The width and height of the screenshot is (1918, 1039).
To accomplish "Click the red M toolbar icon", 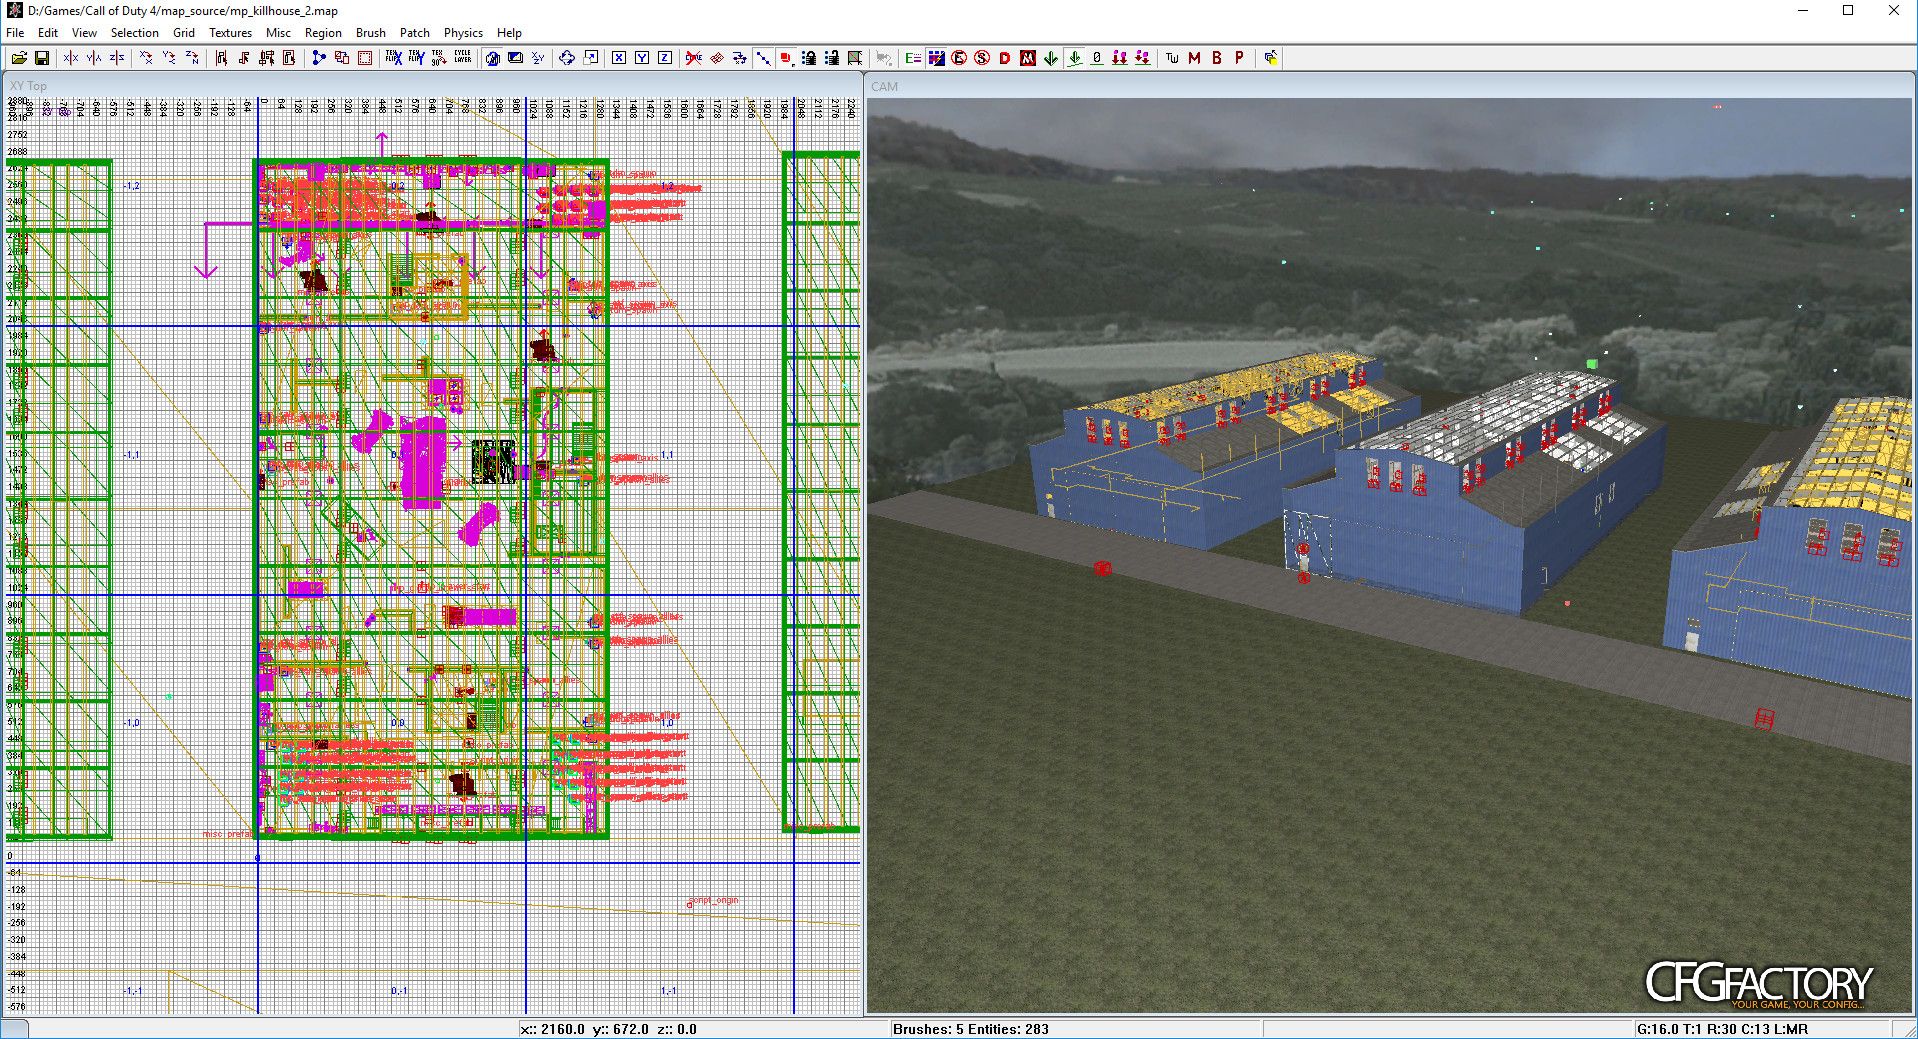I will [1194, 58].
